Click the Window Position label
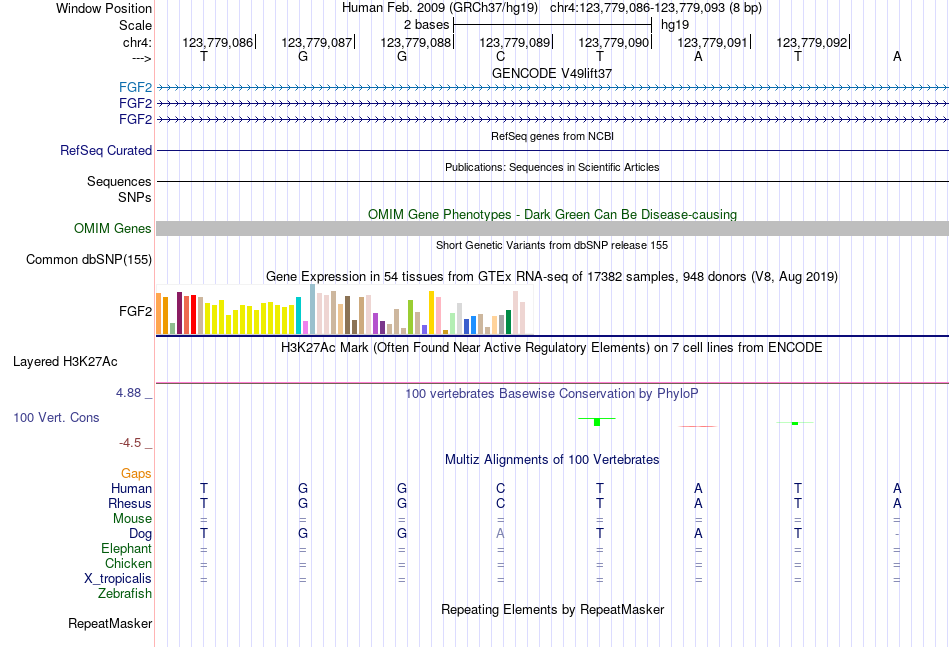This screenshot has width=950, height=647. (104, 8)
